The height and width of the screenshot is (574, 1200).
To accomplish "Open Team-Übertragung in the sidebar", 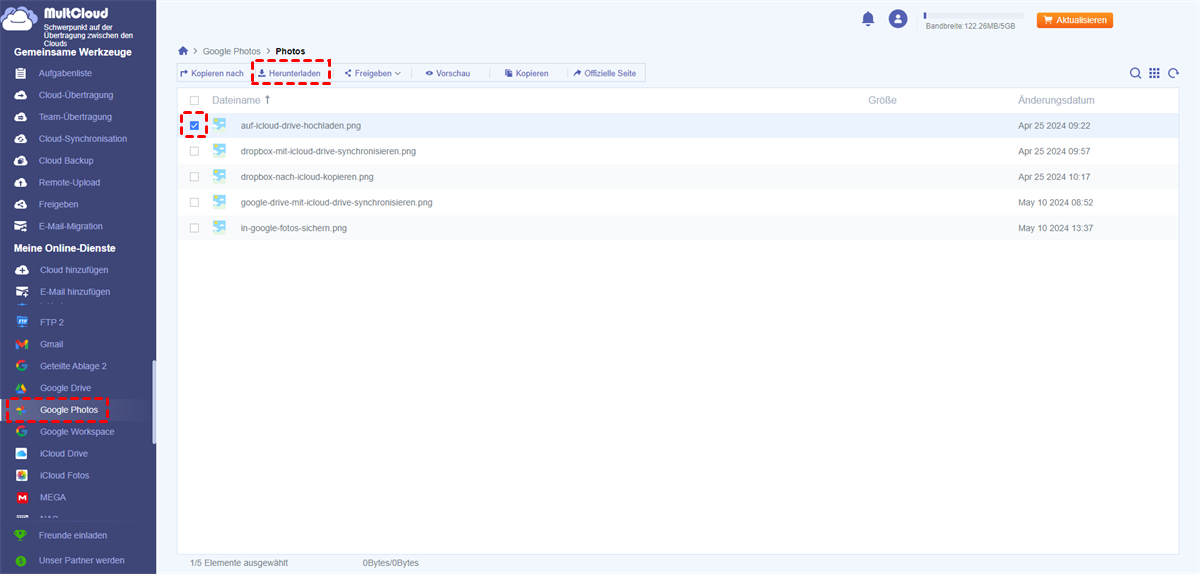I will click(x=75, y=117).
